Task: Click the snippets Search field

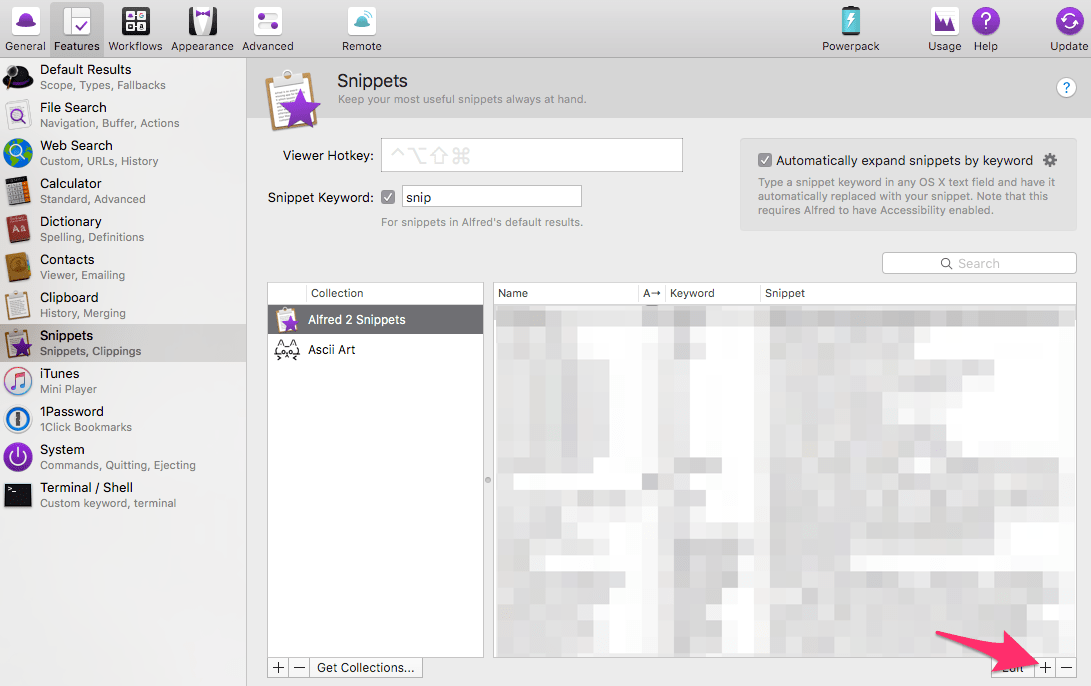Action: coord(978,263)
